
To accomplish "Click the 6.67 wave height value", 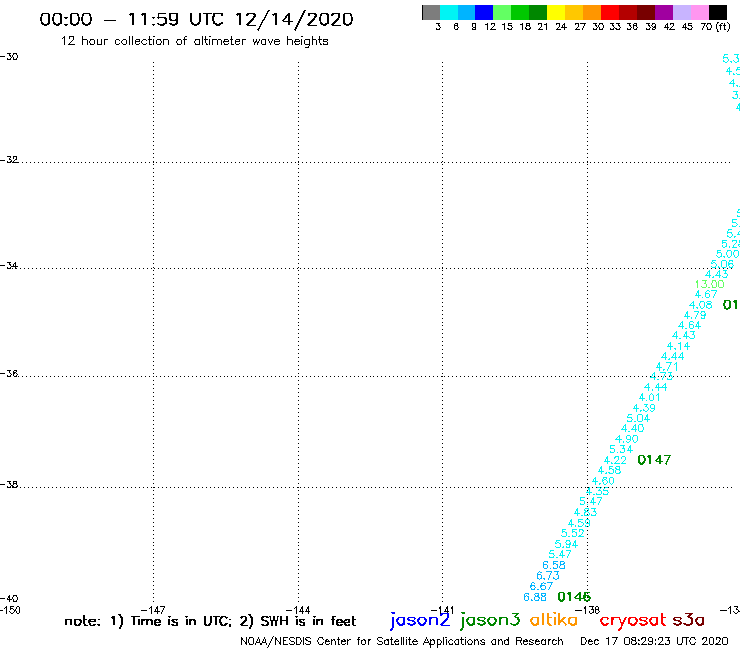I will (541, 586).
